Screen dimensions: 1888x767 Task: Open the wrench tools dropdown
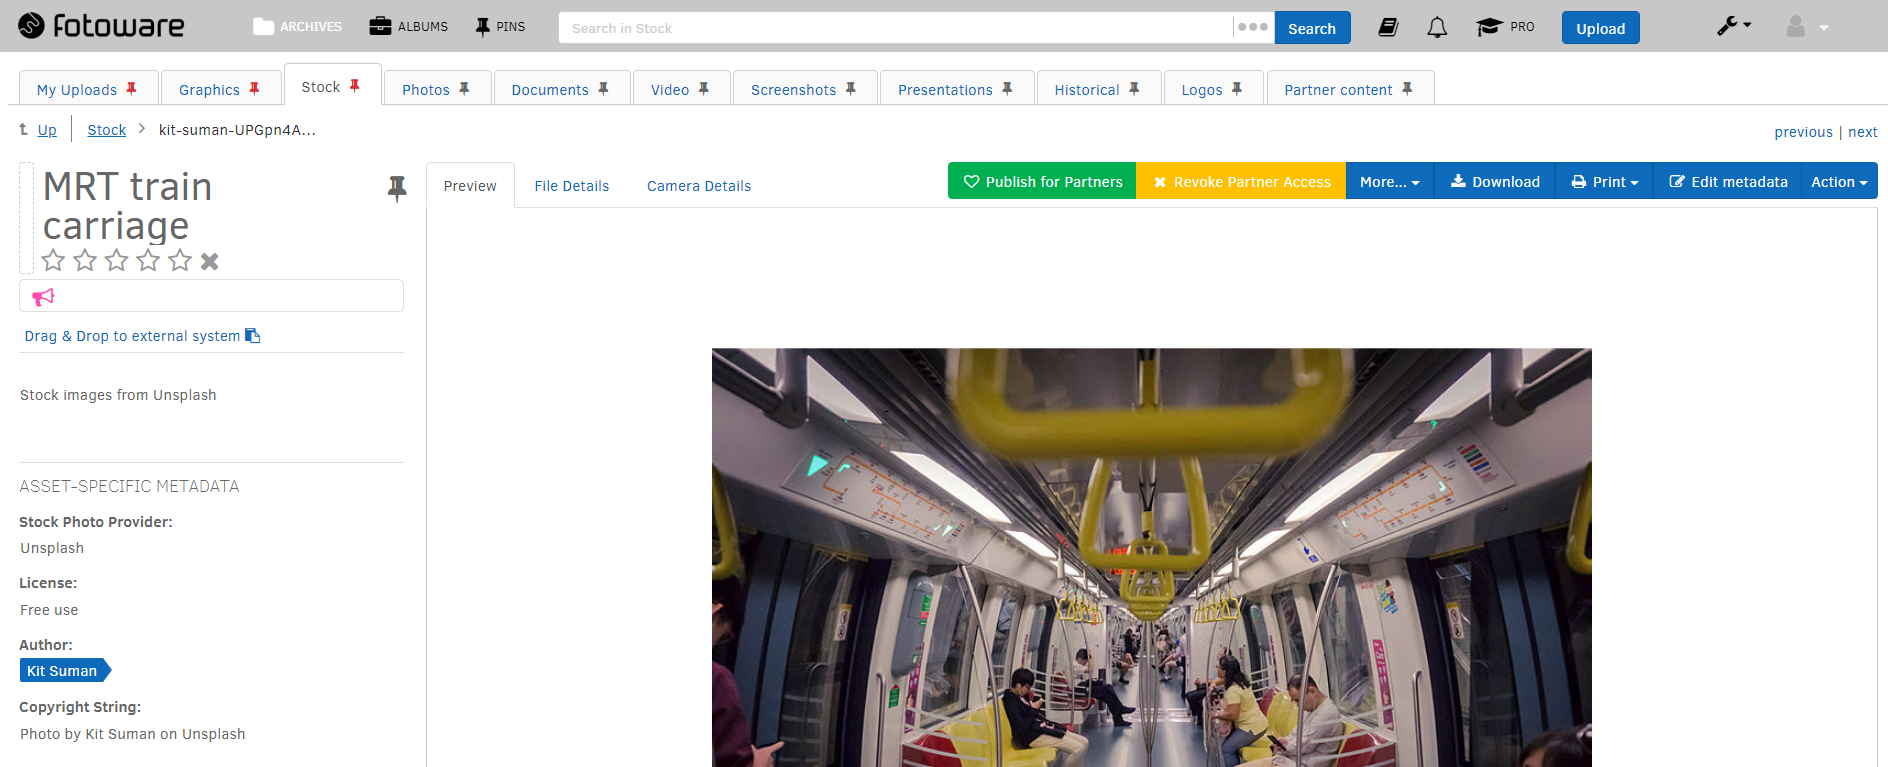coord(1734,26)
